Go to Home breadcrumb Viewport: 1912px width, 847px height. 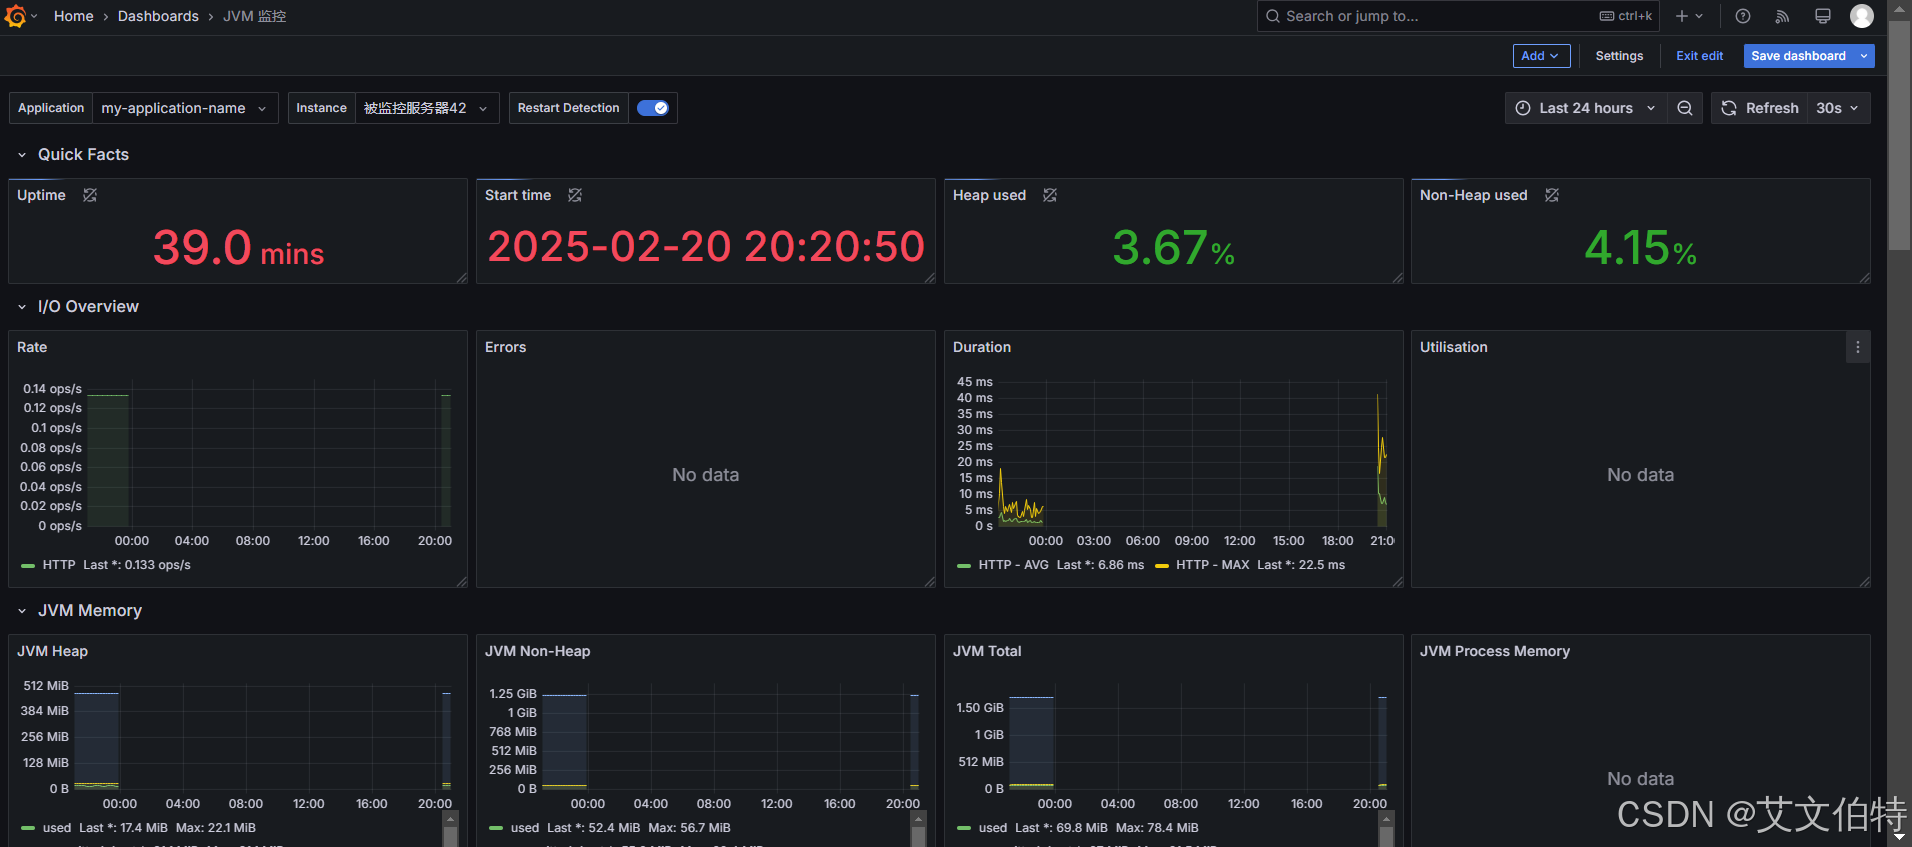click(x=74, y=16)
